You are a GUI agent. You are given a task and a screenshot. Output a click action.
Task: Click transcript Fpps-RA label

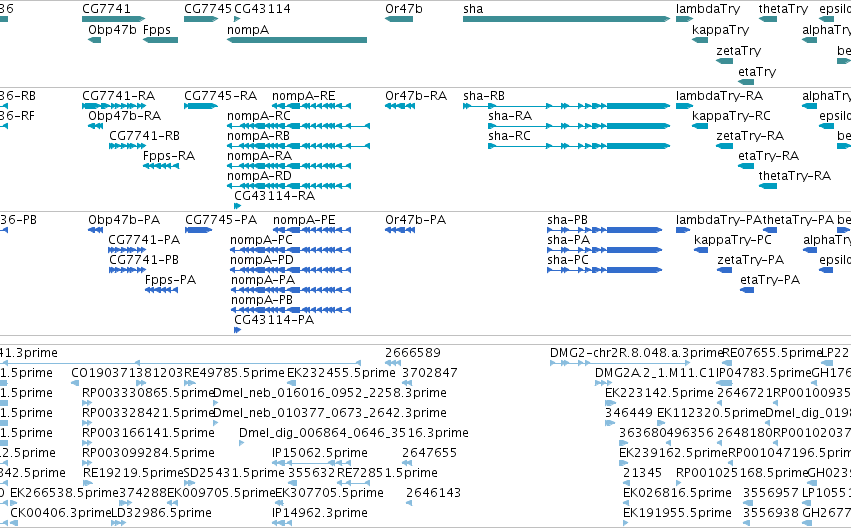click(169, 156)
